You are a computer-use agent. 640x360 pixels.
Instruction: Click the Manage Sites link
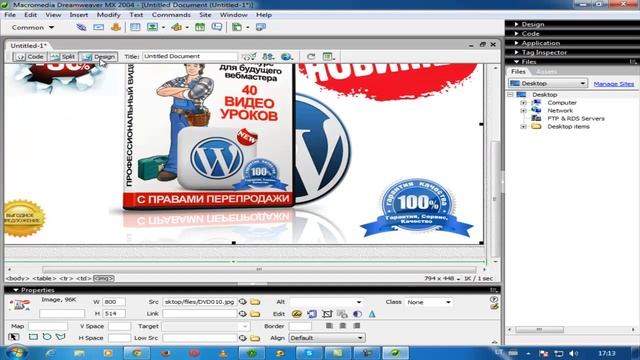pyautogui.click(x=614, y=84)
